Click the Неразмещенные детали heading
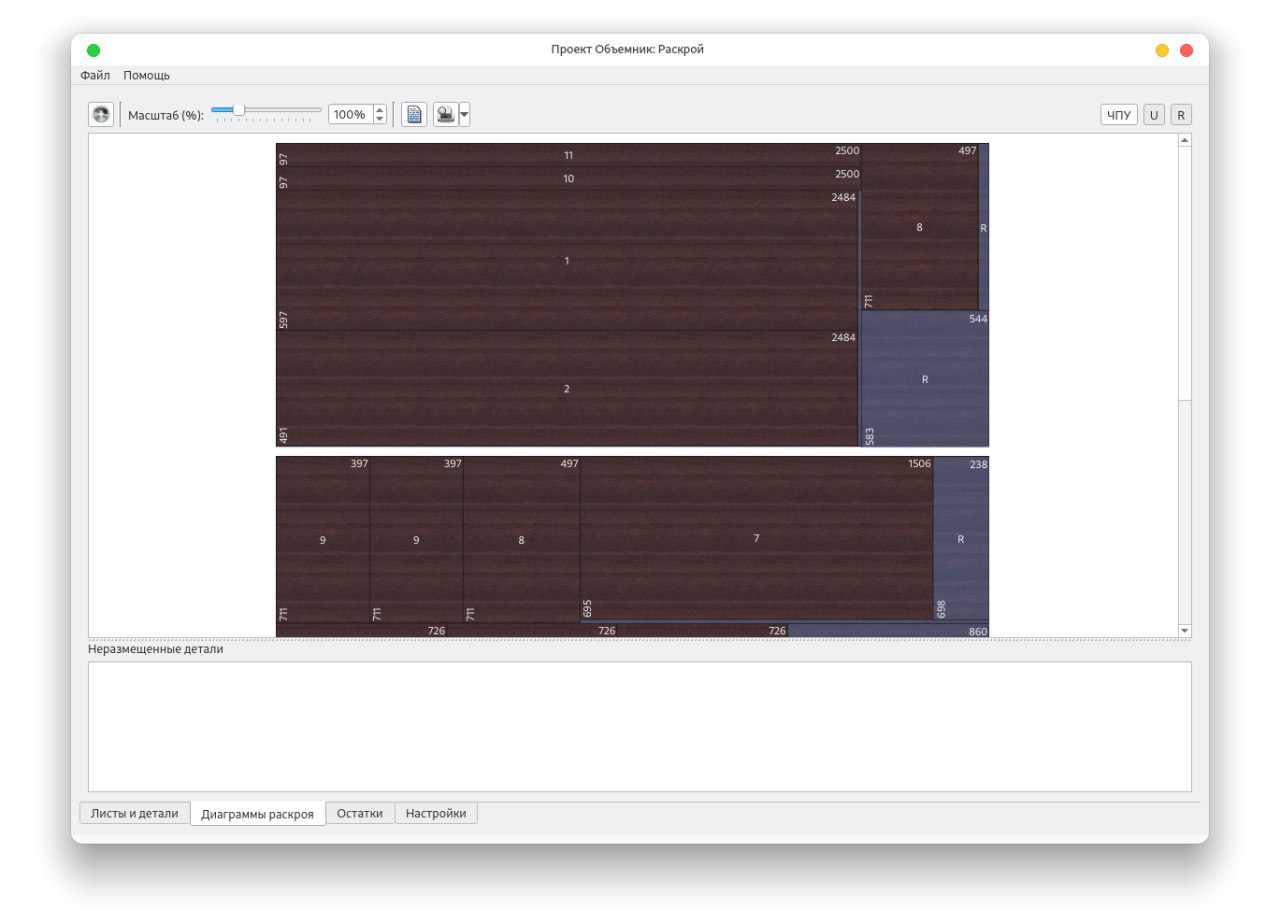Screen dimensions: 1280x924 tap(156, 649)
